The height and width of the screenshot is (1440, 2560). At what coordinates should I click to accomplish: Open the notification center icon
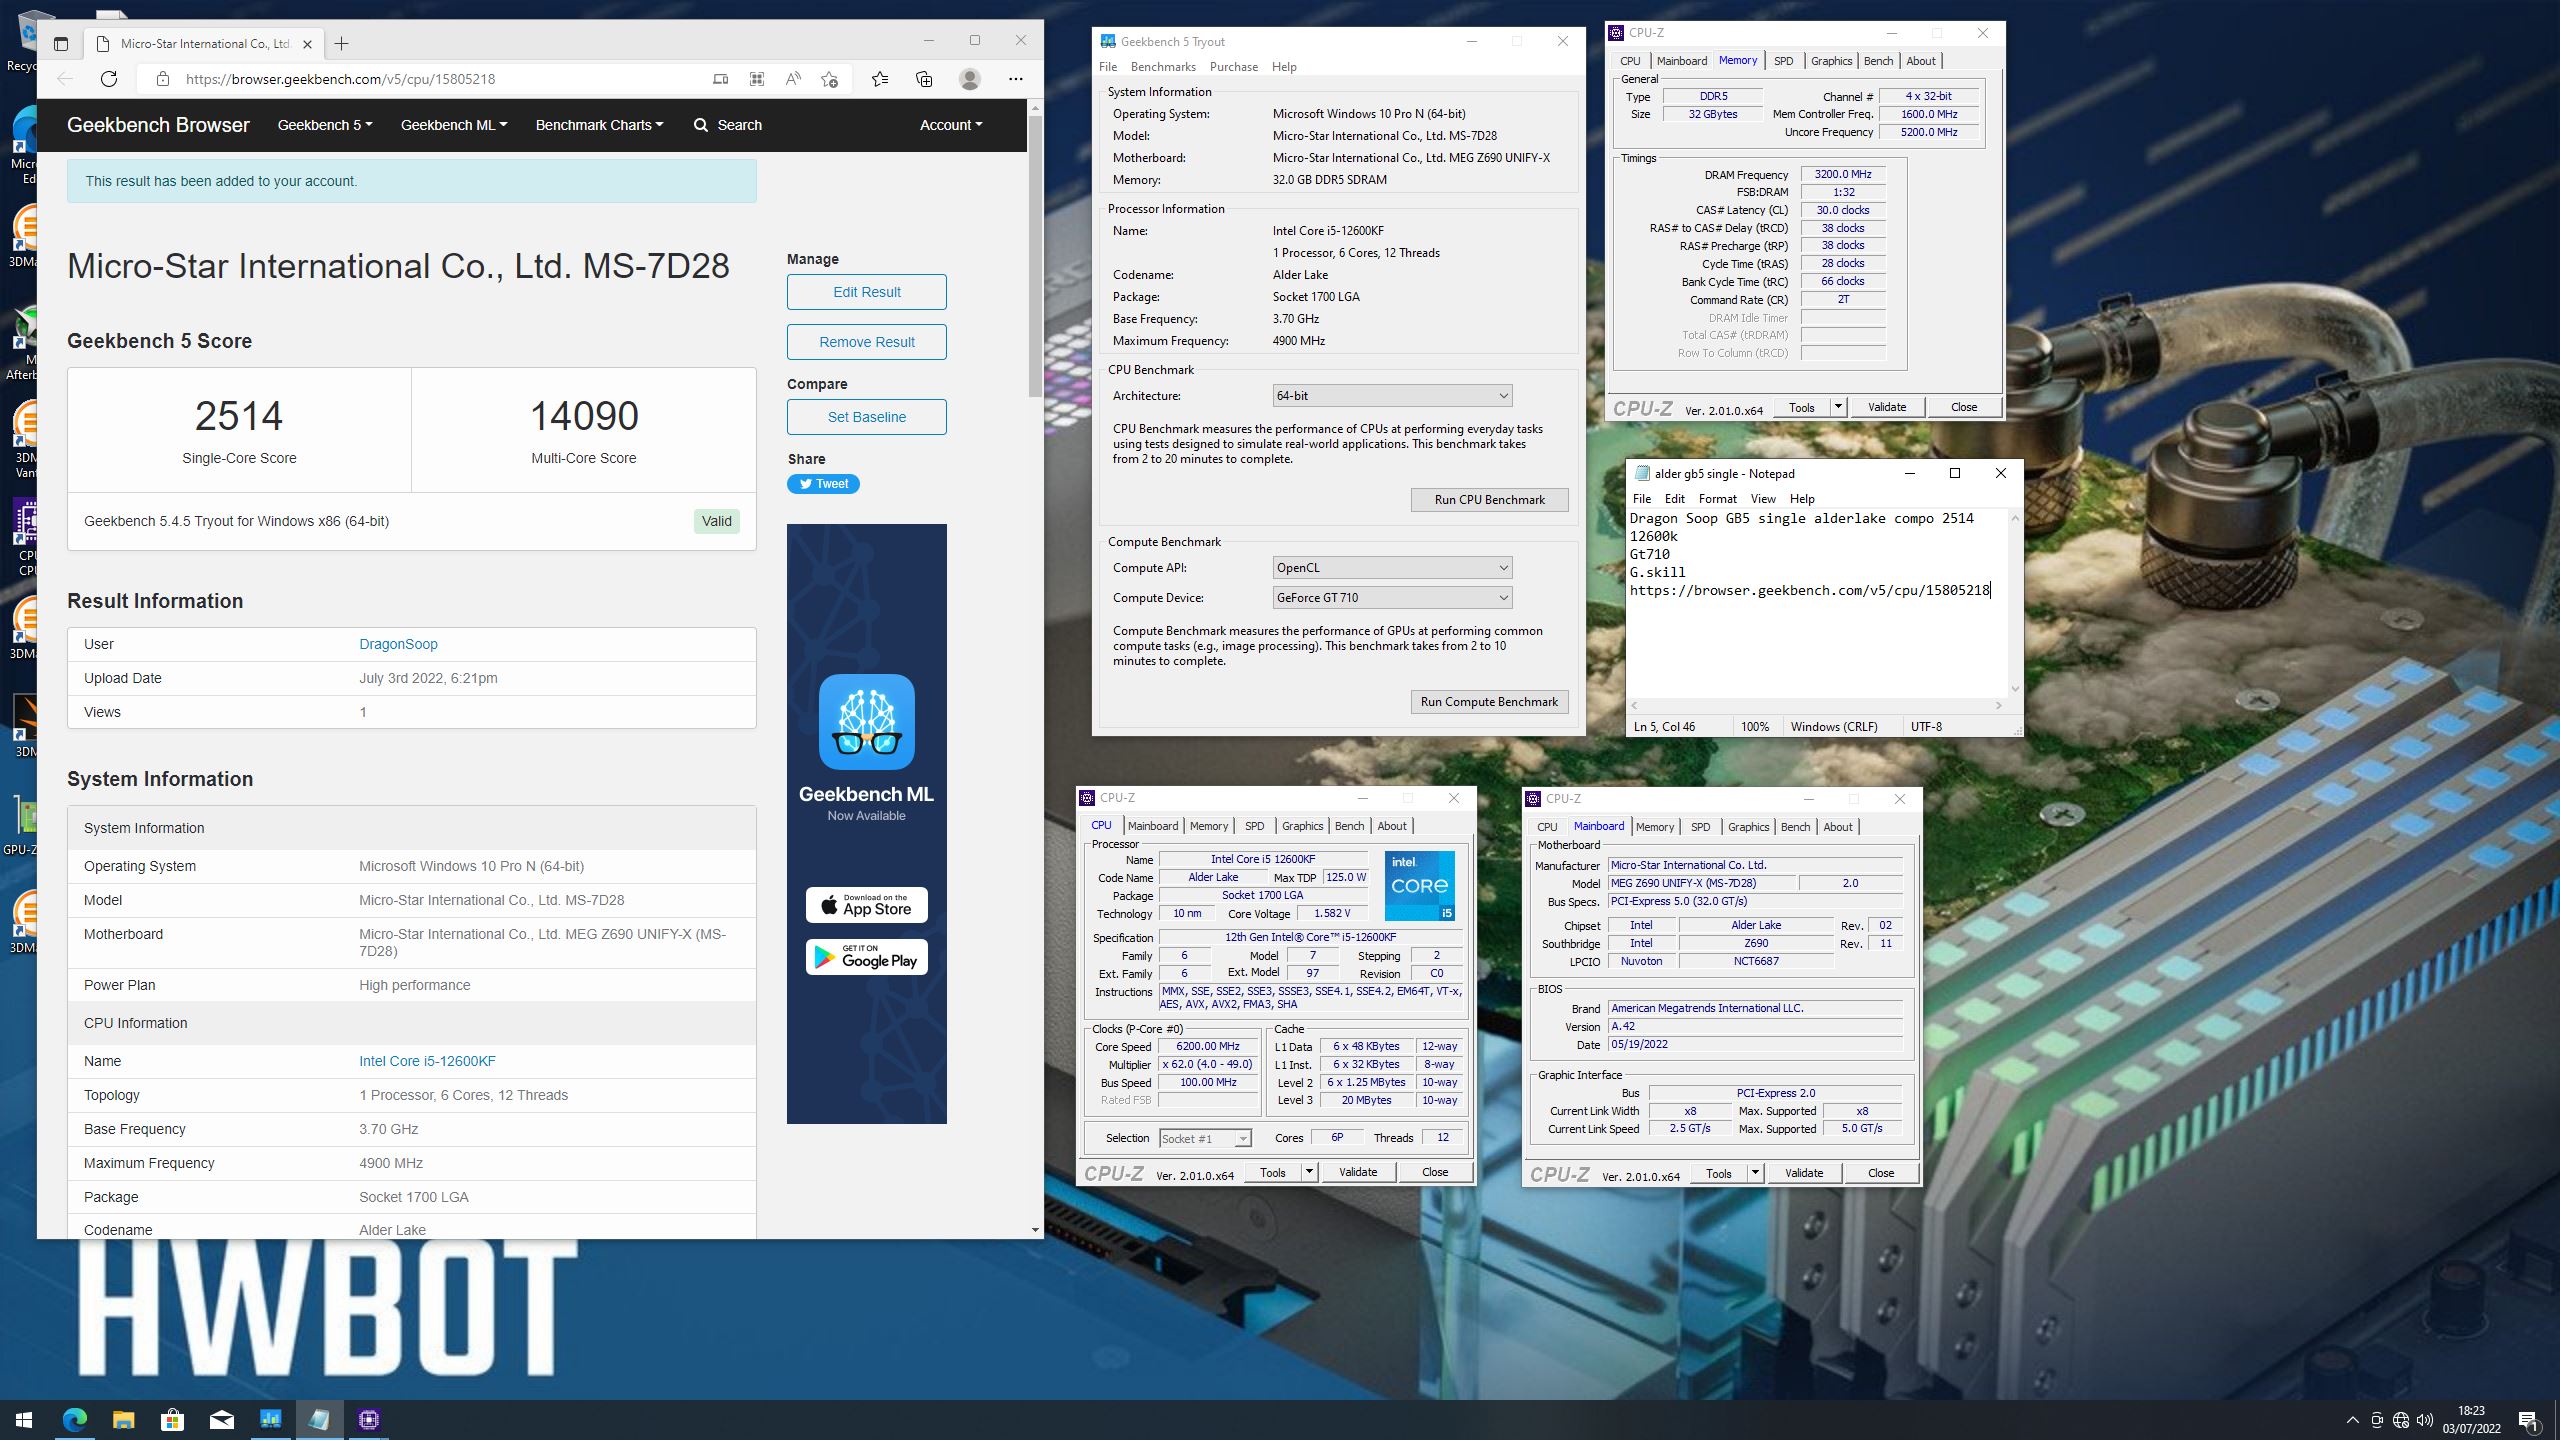click(x=2528, y=1420)
